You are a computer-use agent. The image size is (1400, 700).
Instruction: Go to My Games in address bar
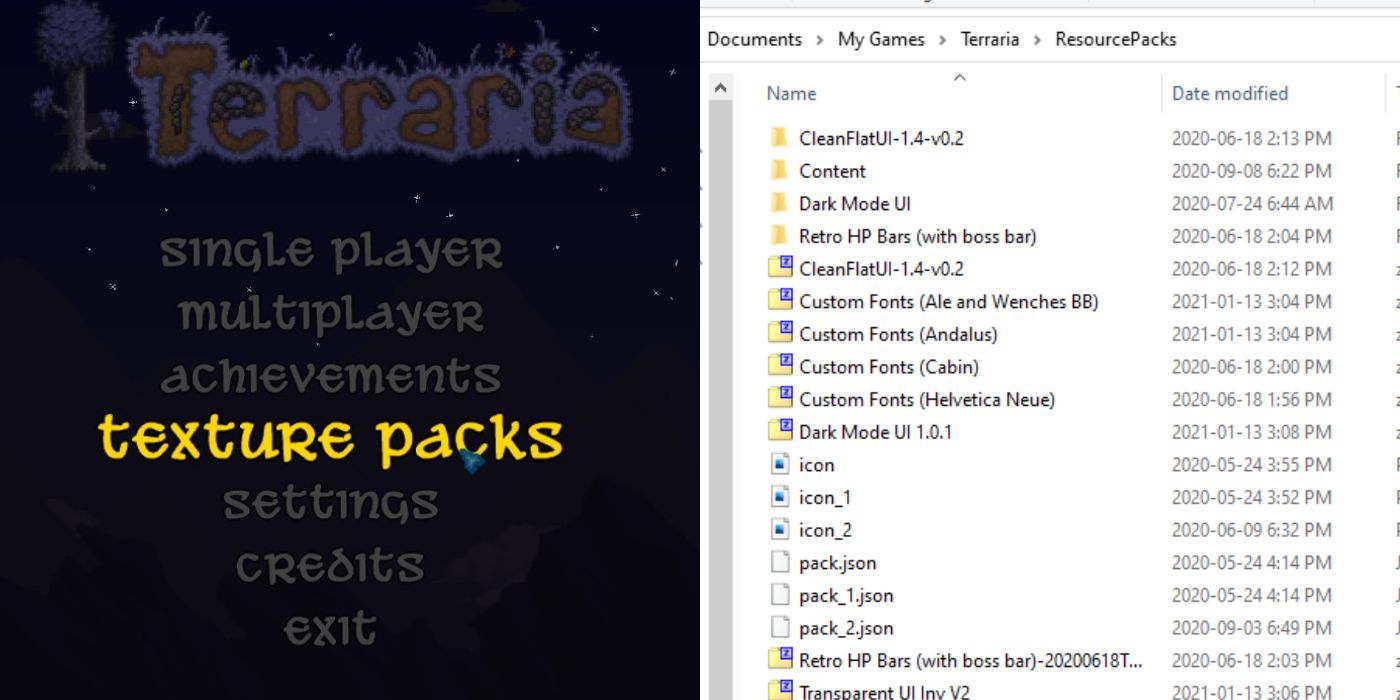point(879,39)
